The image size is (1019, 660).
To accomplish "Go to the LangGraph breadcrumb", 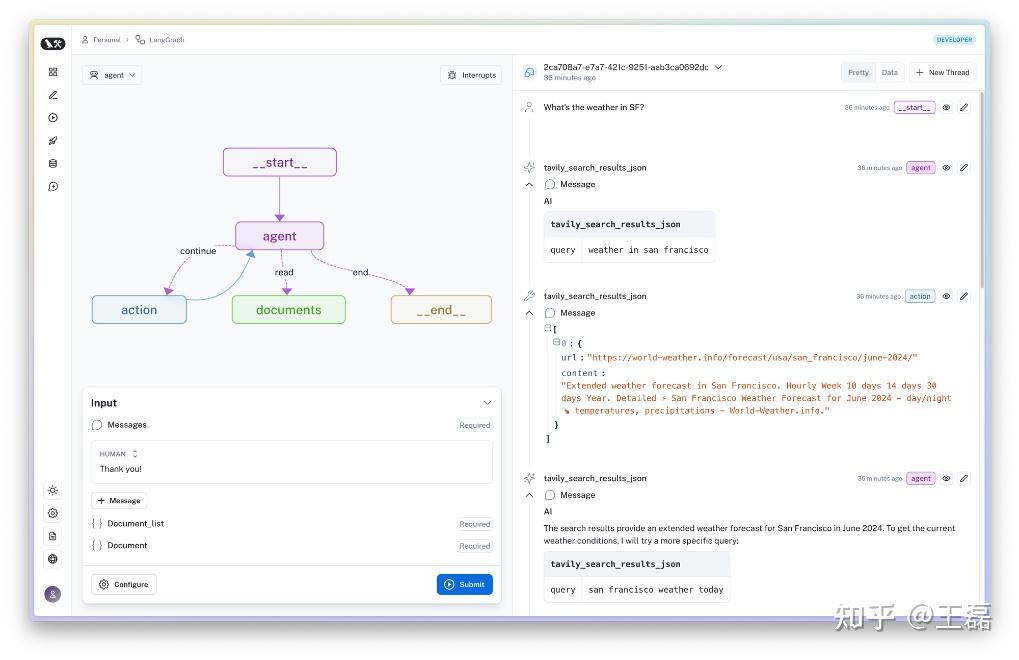I will 160,40.
